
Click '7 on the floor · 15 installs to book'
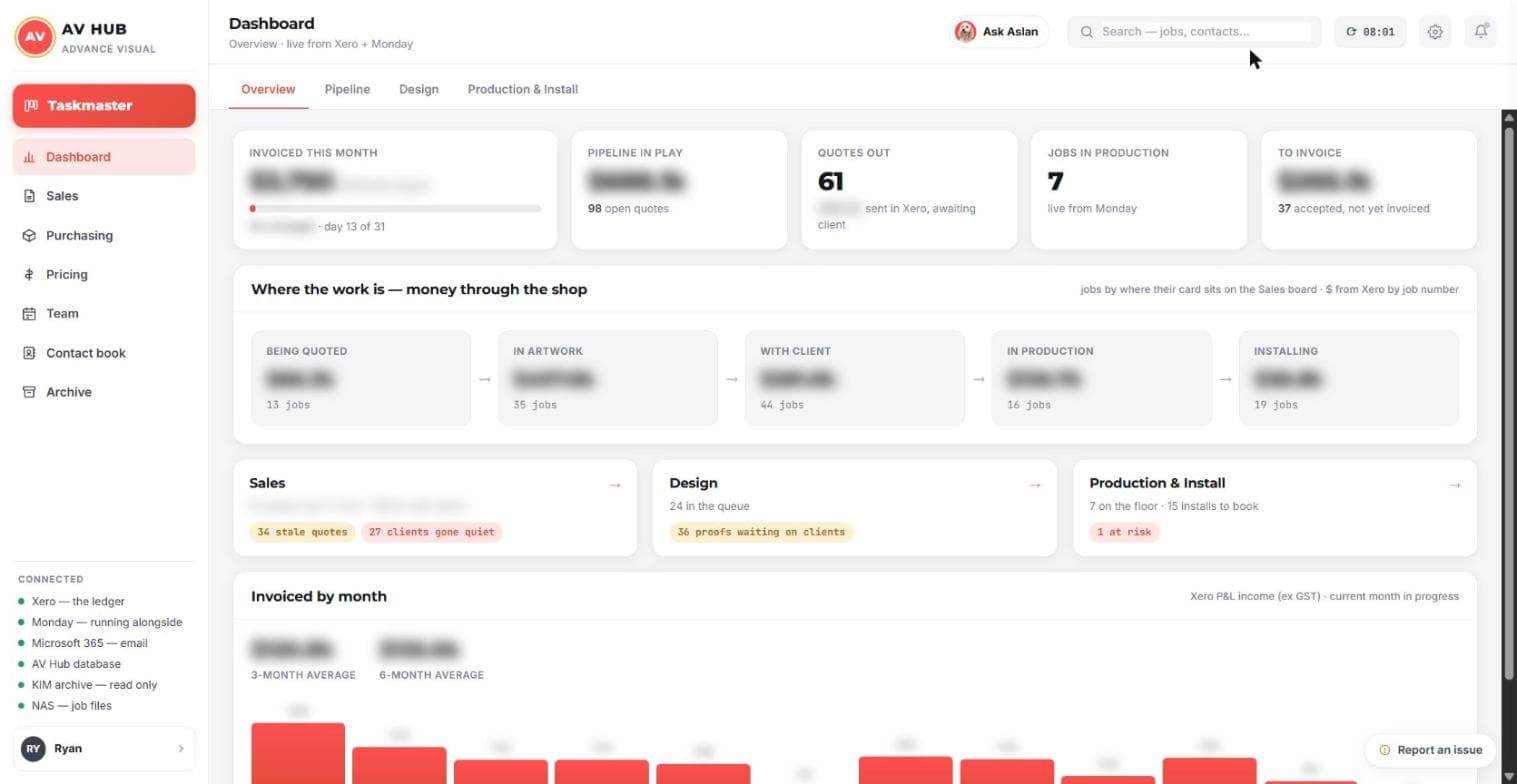click(x=1174, y=506)
